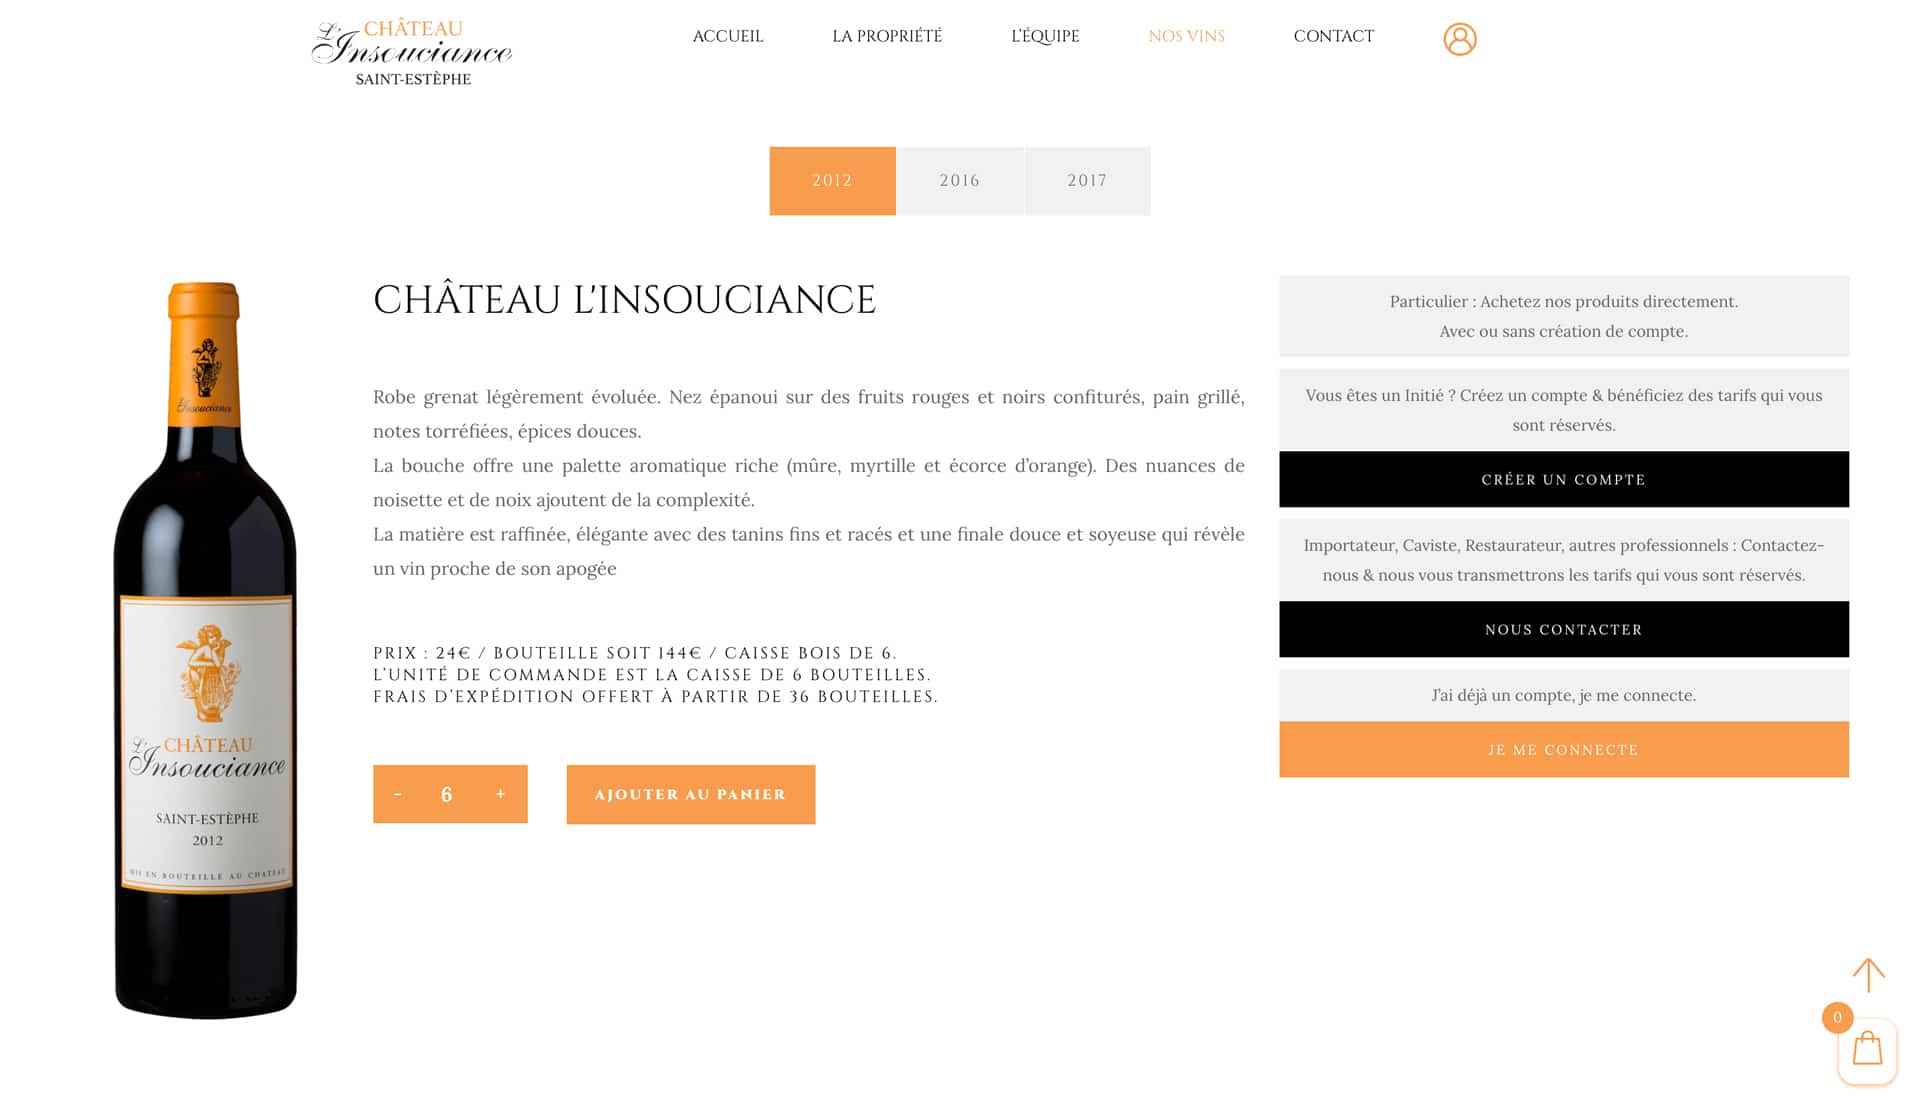
Task: Click the JE ME CONNECTE button
Action: point(1563,749)
